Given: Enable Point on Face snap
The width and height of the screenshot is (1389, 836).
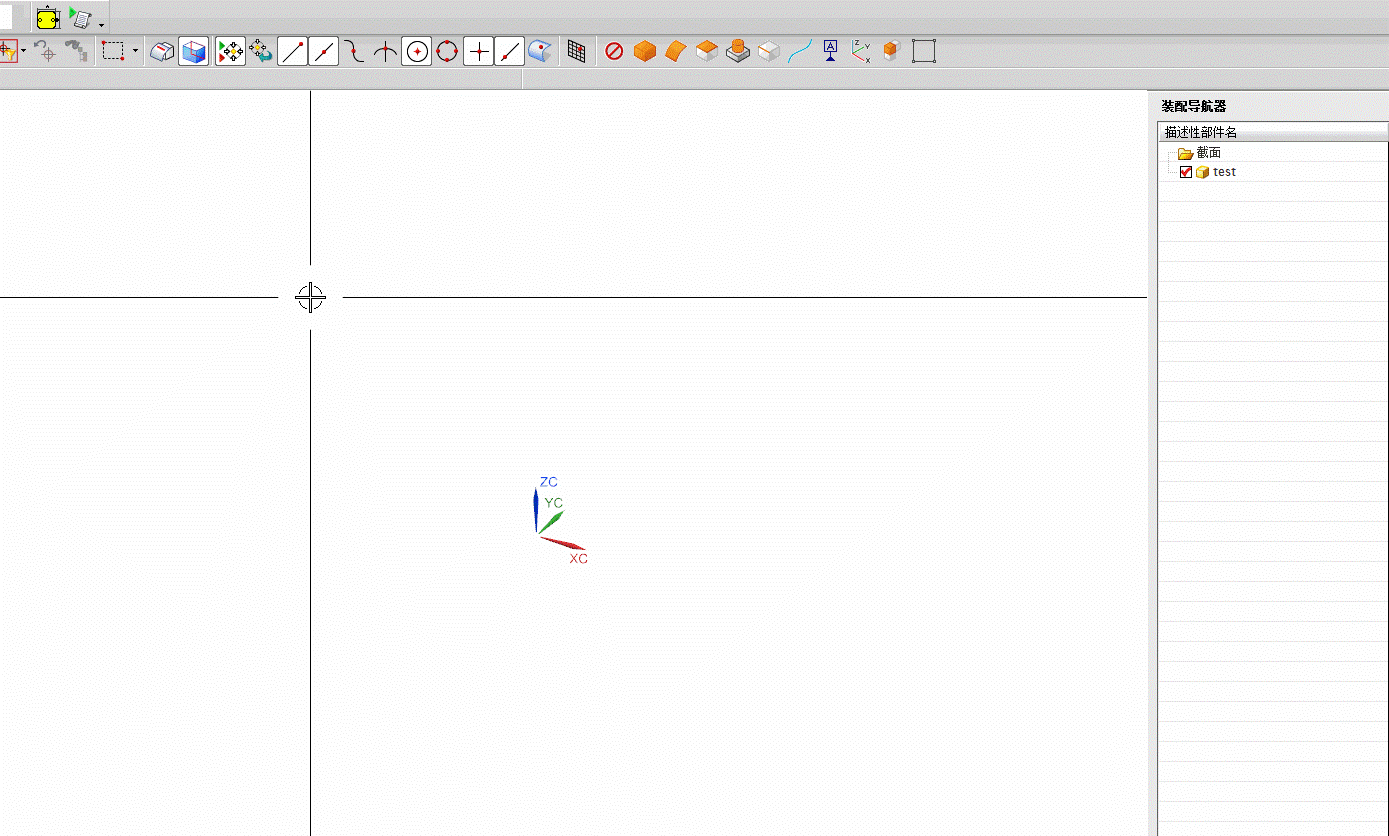Looking at the screenshot, I should coord(540,51).
